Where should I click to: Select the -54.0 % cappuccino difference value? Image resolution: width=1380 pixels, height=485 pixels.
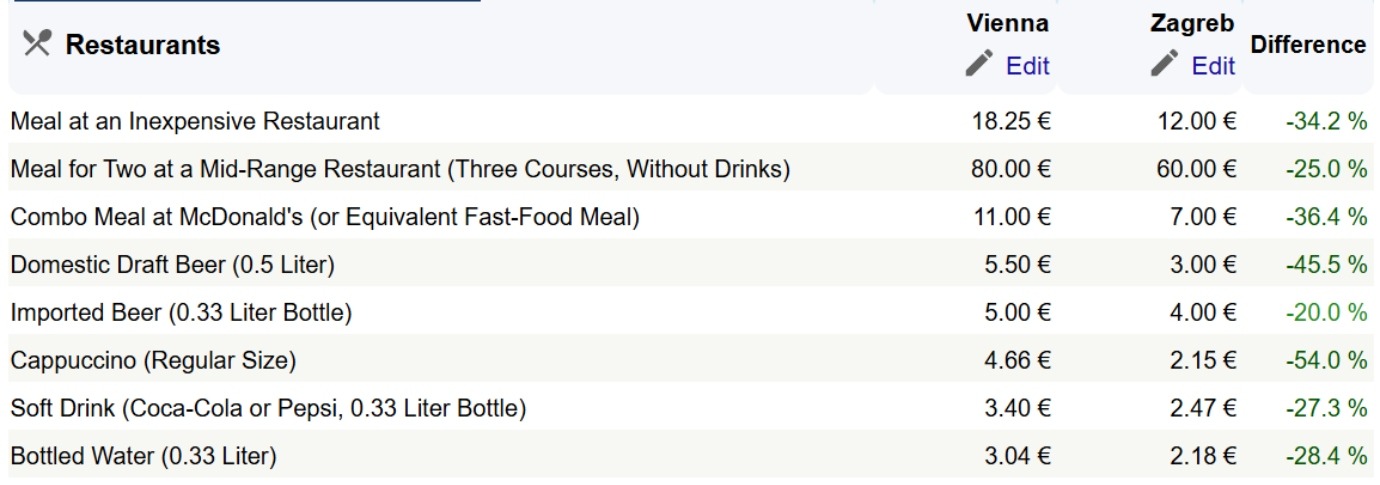[1326, 361]
